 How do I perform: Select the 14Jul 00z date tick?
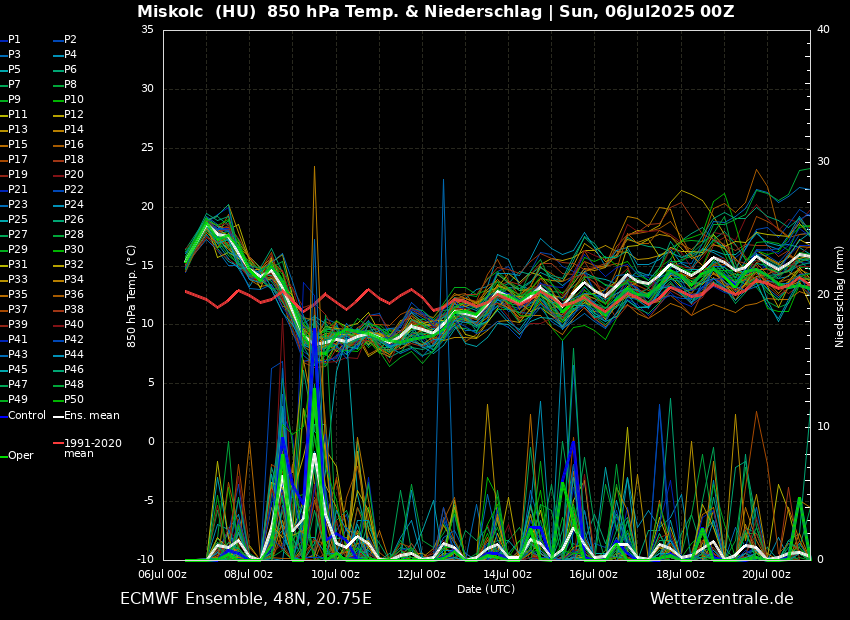point(508,574)
